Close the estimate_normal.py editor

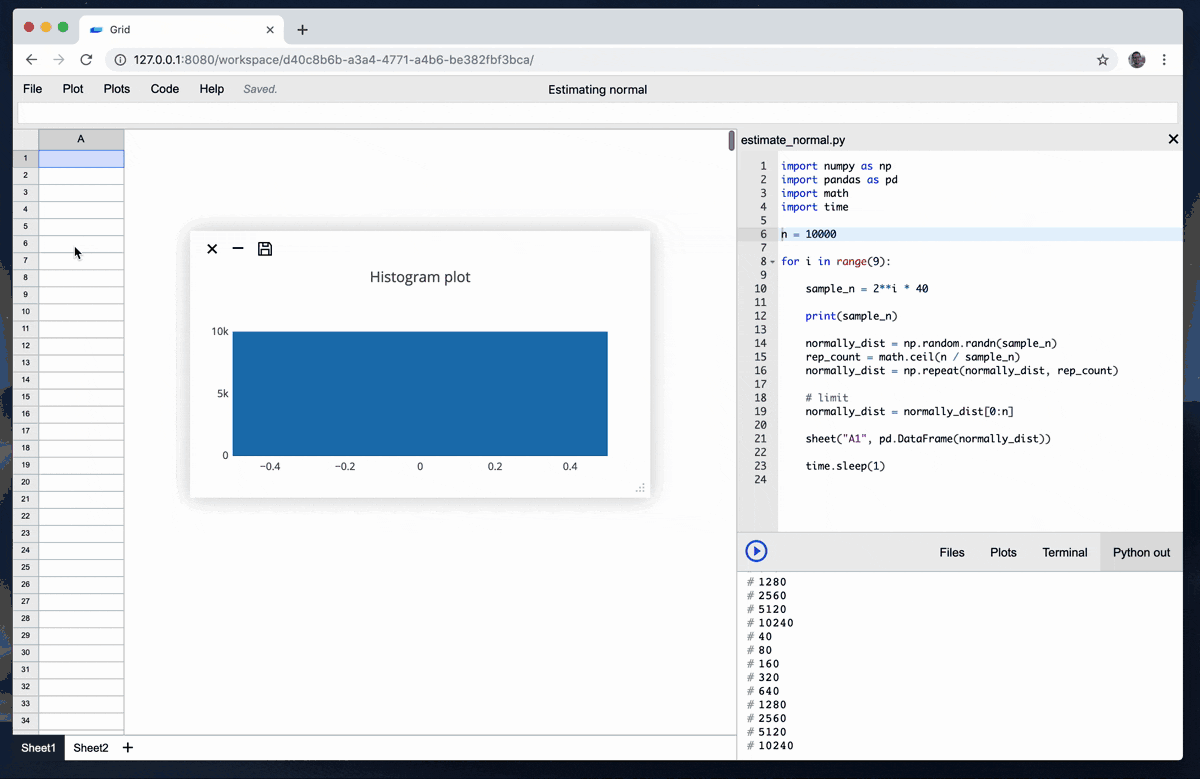point(1172,139)
